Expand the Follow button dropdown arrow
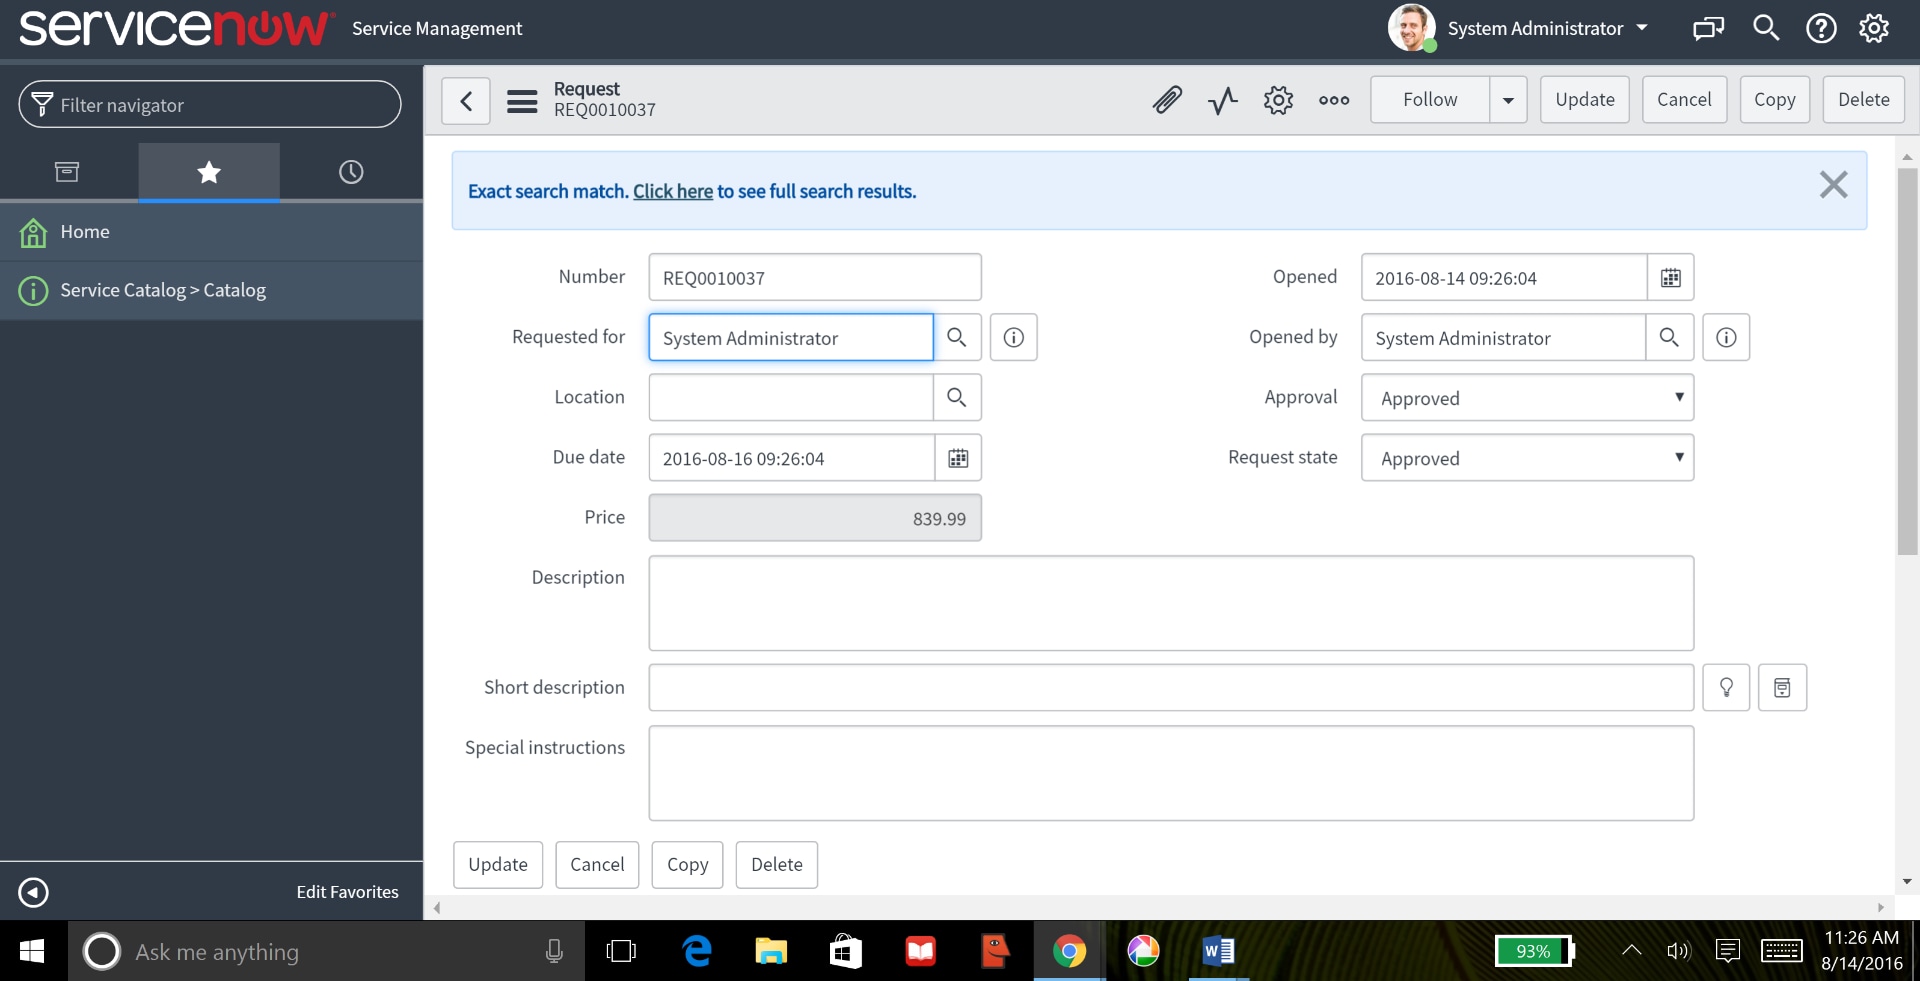Screen dimensions: 1920x981 [1508, 100]
